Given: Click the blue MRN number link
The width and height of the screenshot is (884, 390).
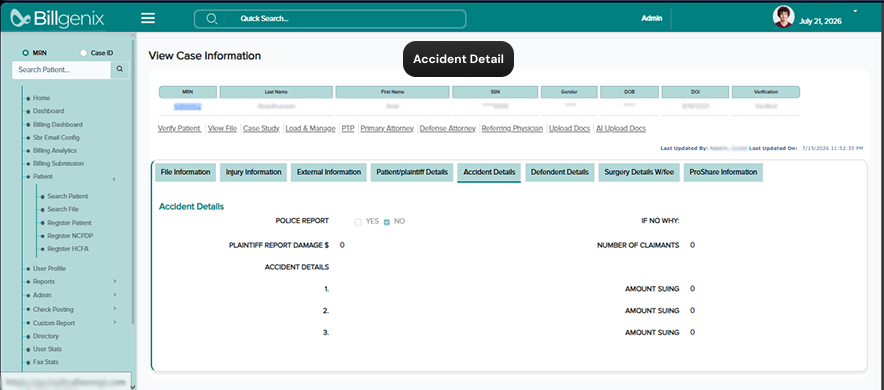Looking at the screenshot, I should tap(188, 106).
